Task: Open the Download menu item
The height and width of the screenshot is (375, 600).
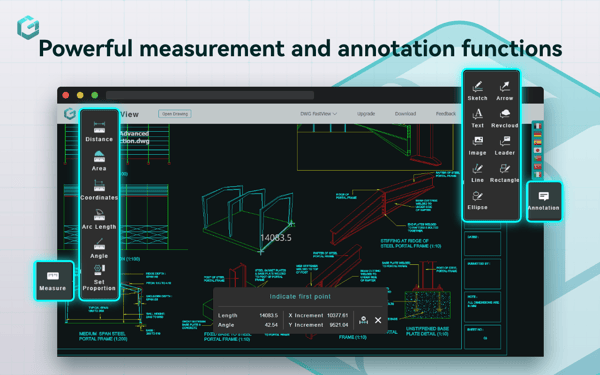Action: tap(405, 114)
